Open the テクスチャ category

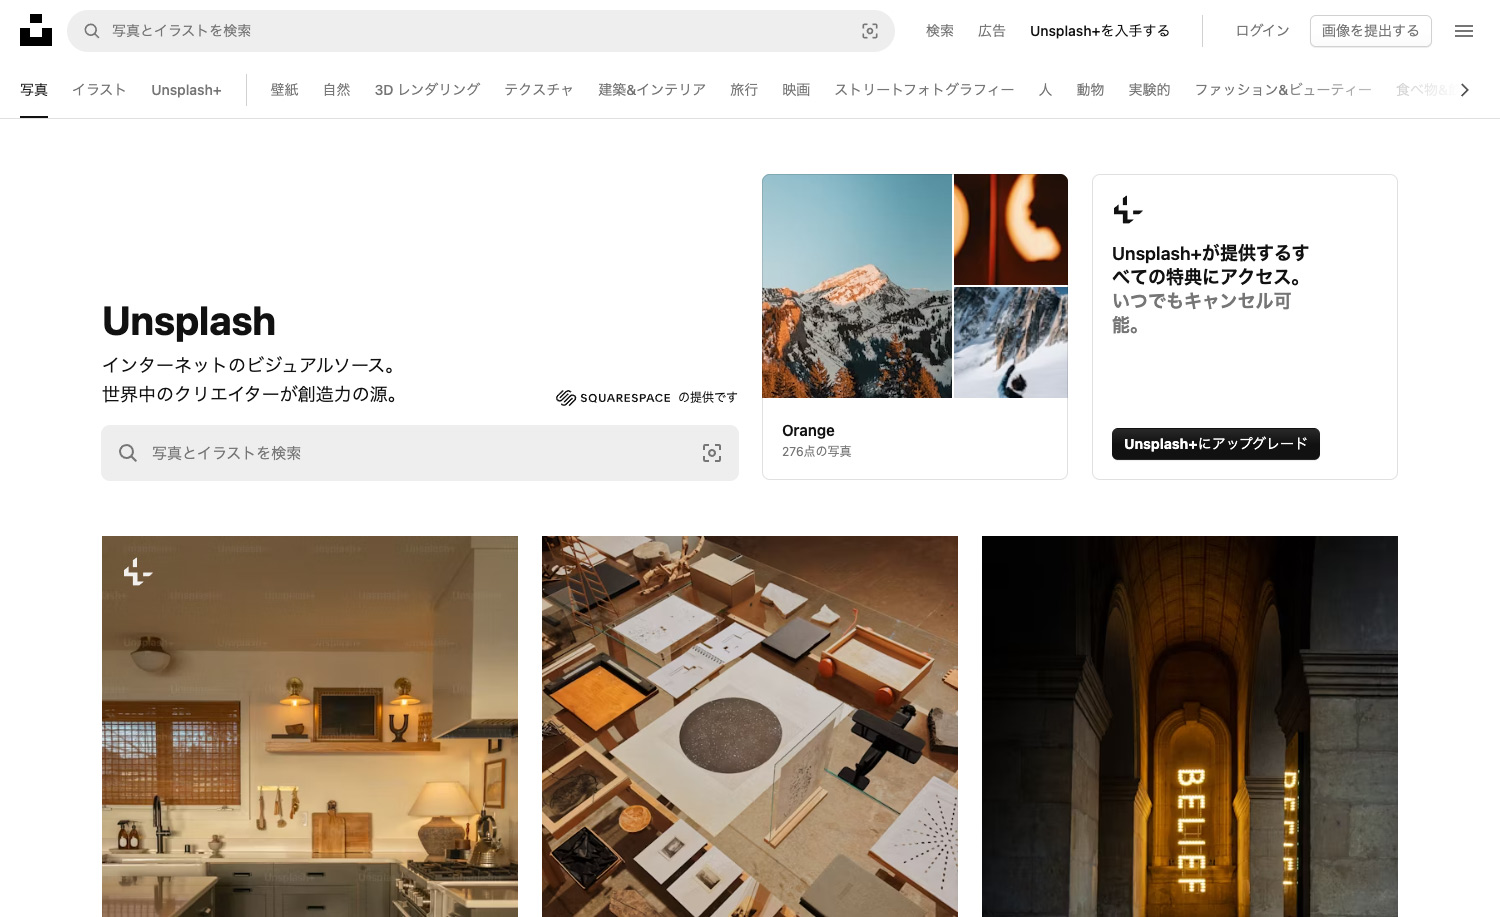tap(539, 90)
